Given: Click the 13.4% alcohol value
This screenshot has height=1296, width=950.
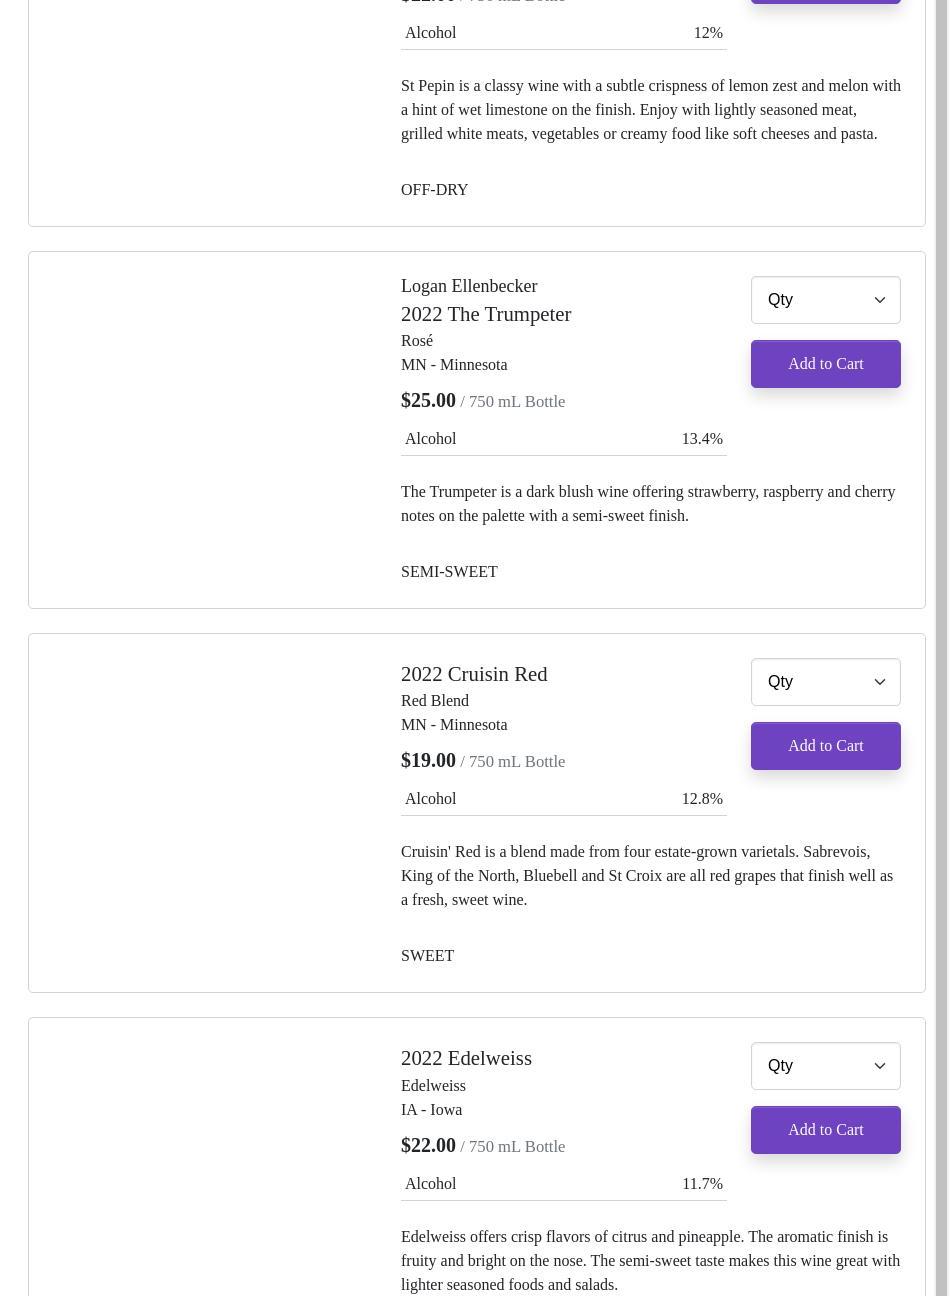Looking at the screenshot, I should point(701,439).
